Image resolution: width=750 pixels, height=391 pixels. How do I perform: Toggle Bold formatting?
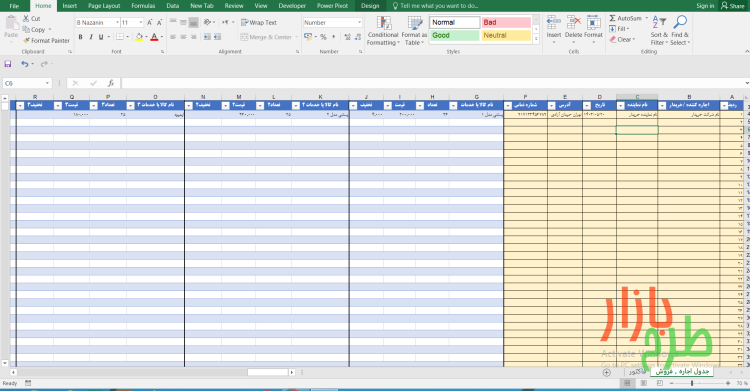(80, 37)
